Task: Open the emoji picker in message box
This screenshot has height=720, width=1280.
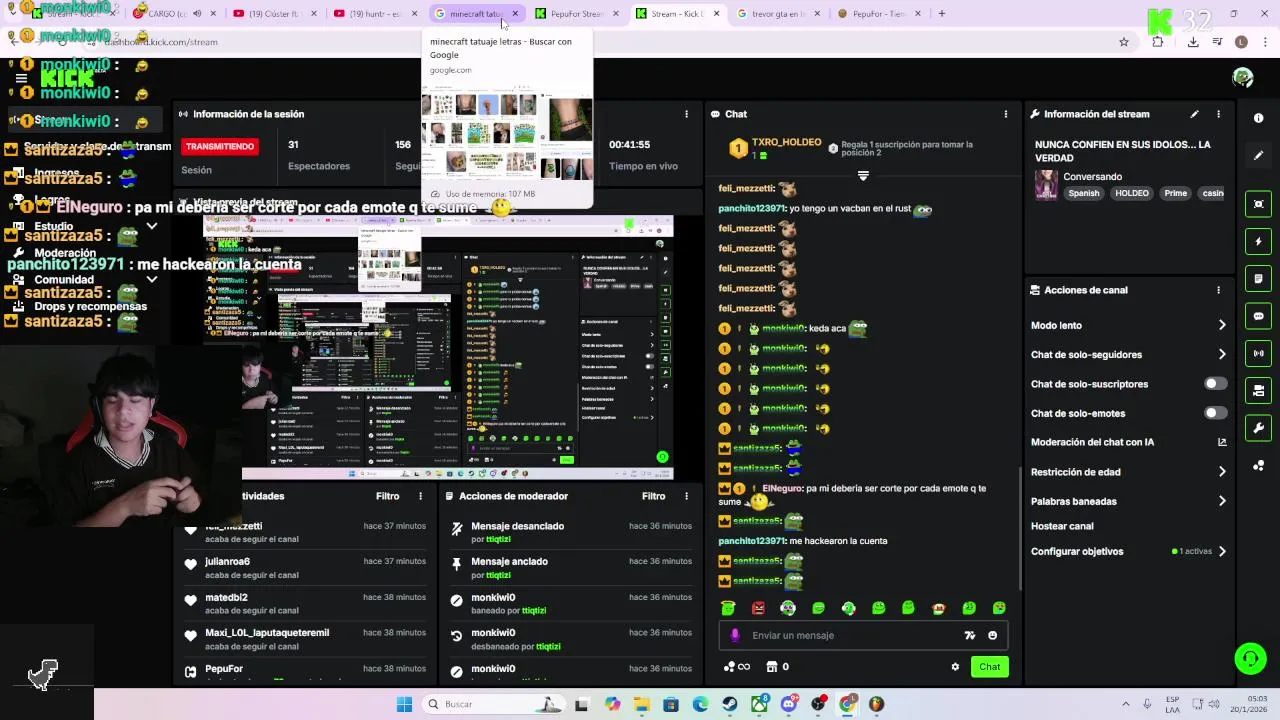Action: [992, 635]
